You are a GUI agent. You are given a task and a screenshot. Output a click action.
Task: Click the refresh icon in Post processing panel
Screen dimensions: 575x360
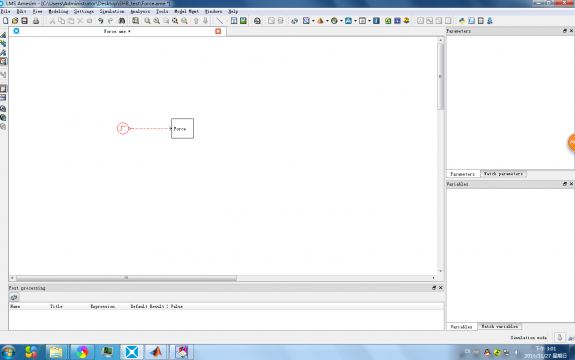[x=14, y=297]
